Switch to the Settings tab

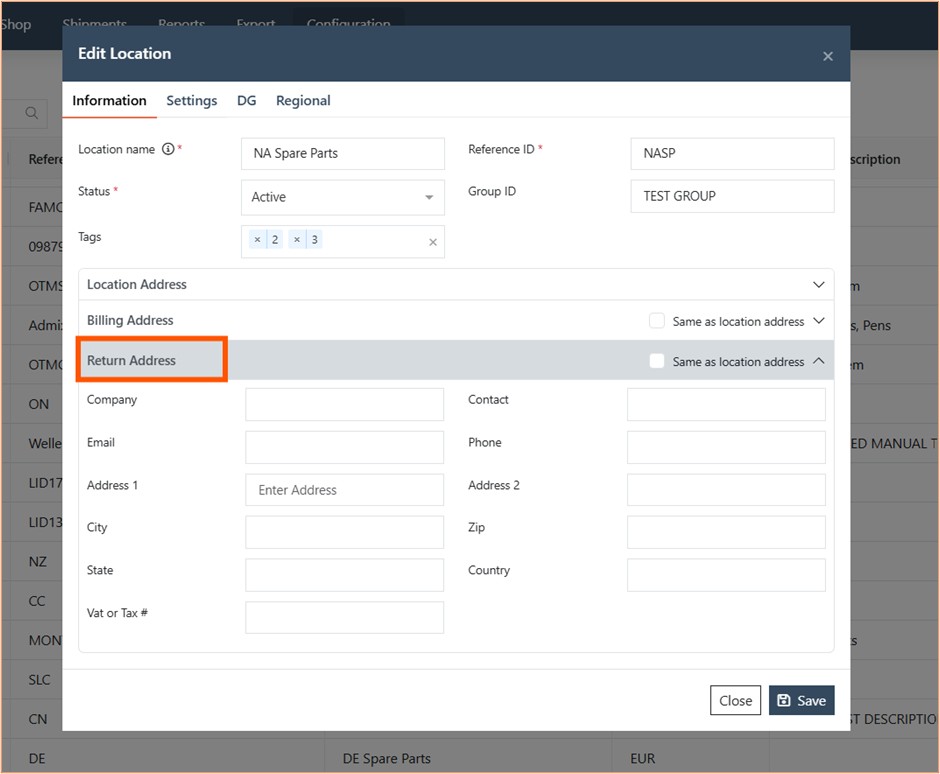pos(192,101)
